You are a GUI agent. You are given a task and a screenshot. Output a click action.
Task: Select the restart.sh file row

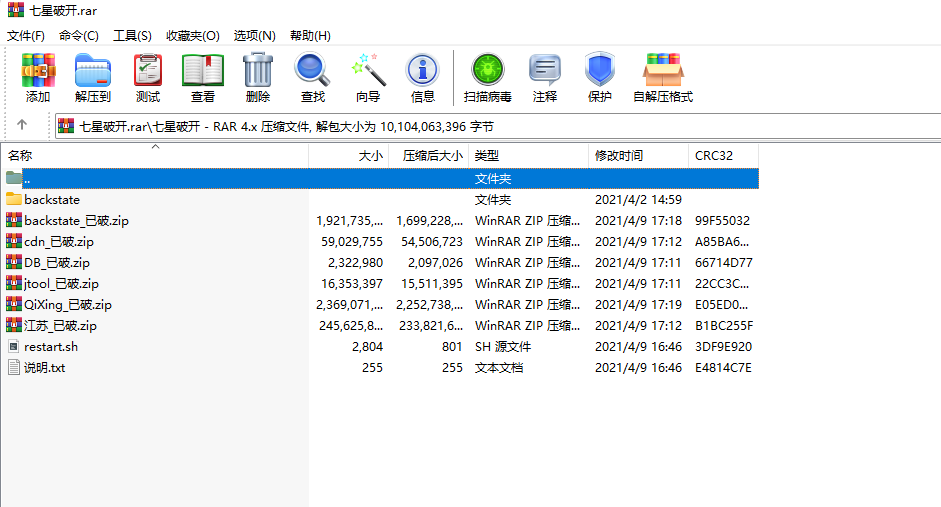tap(51, 347)
